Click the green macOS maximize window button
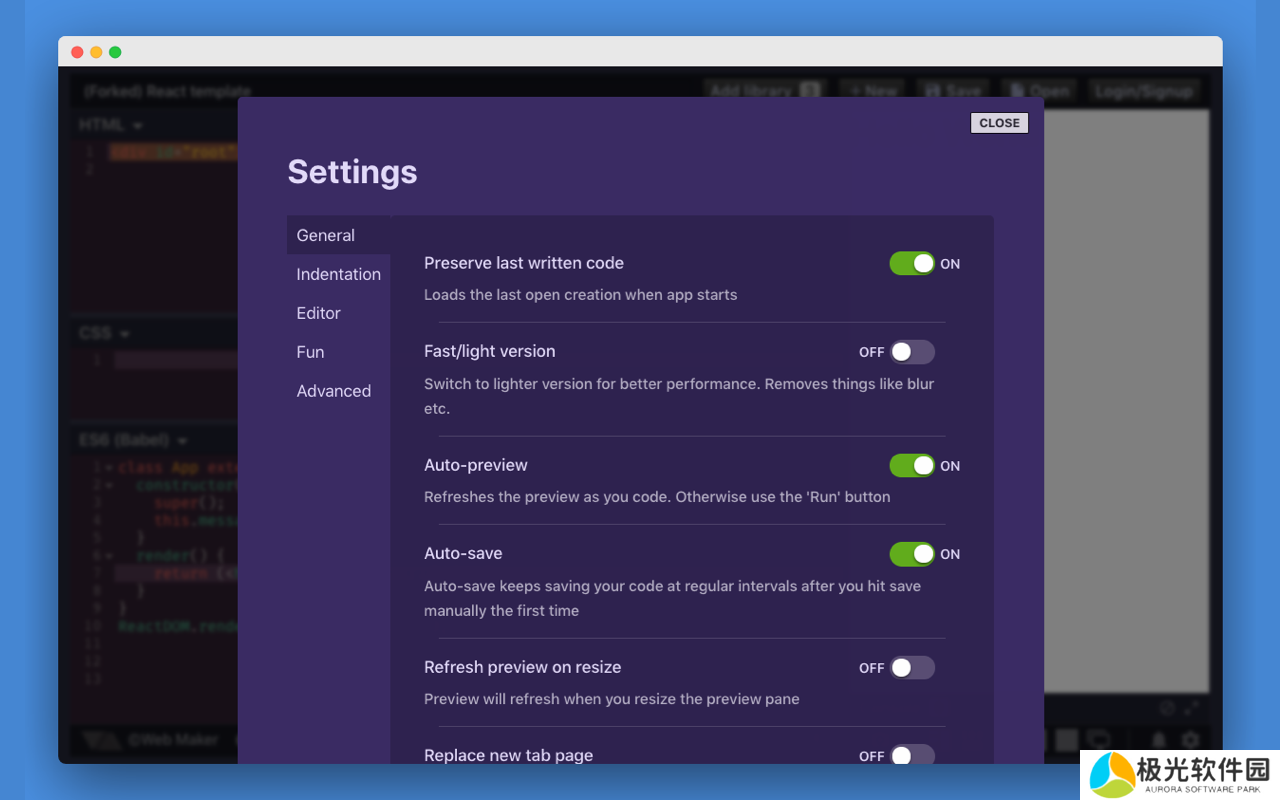Viewport: 1280px width, 800px height. [x=115, y=52]
